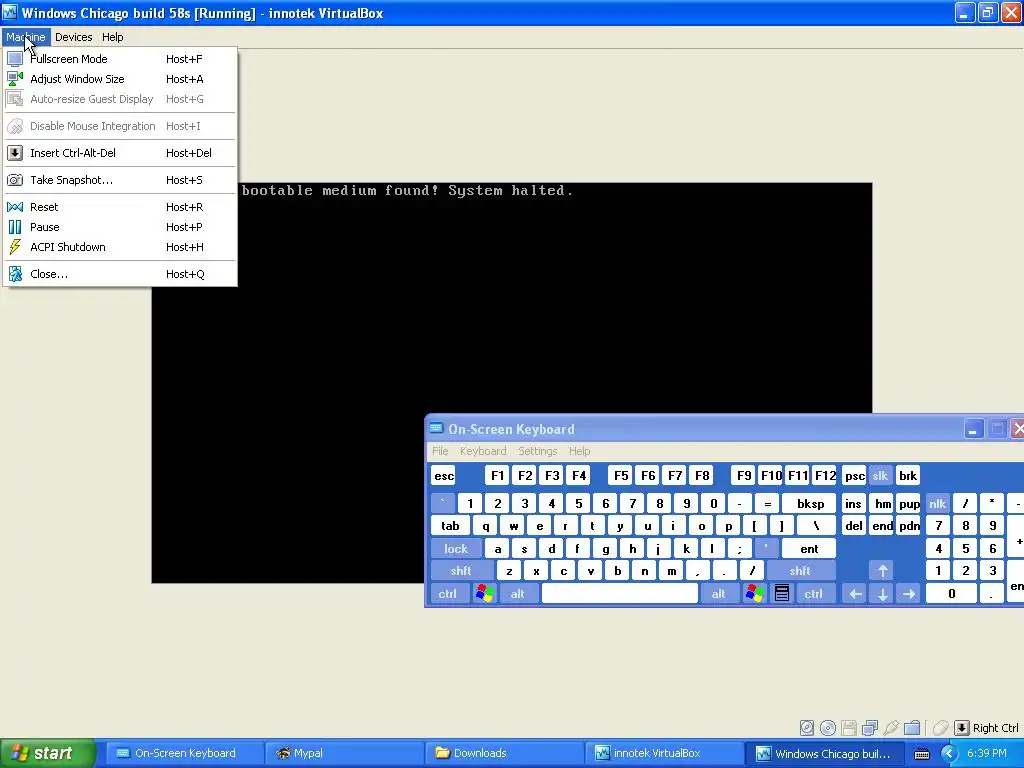
Task: Choose Adjust Window Size menu entry
Action: [x=120, y=79]
